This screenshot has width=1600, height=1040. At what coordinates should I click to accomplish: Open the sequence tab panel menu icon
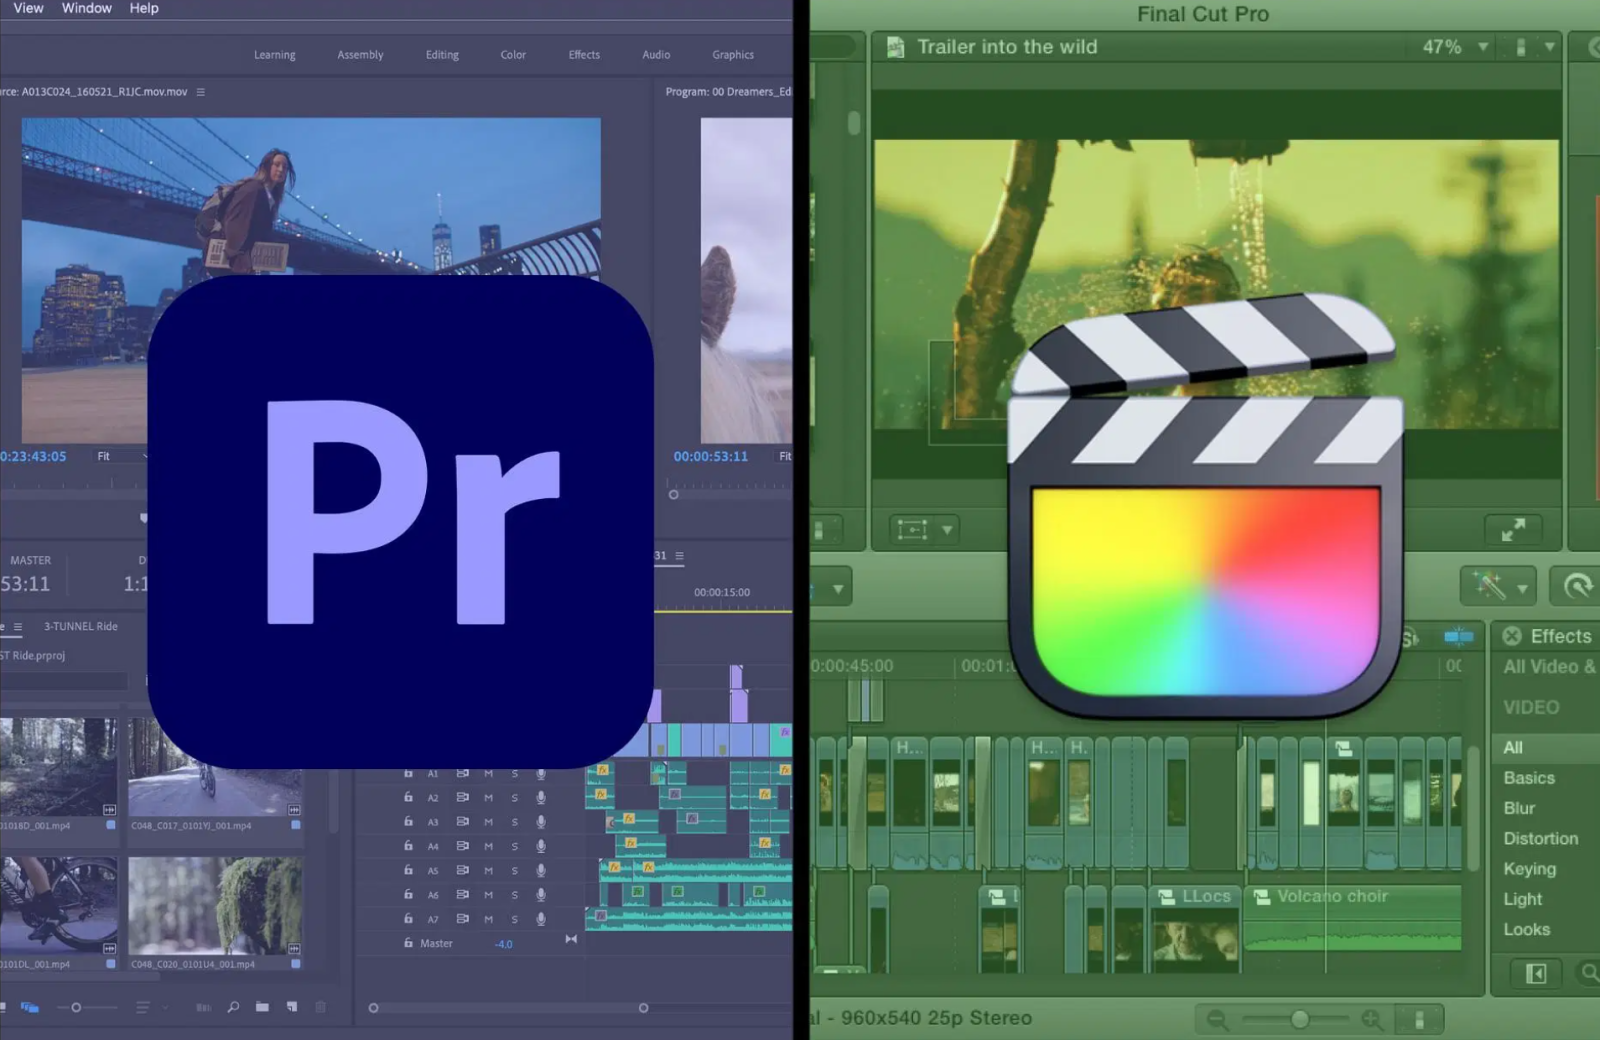point(680,556)
